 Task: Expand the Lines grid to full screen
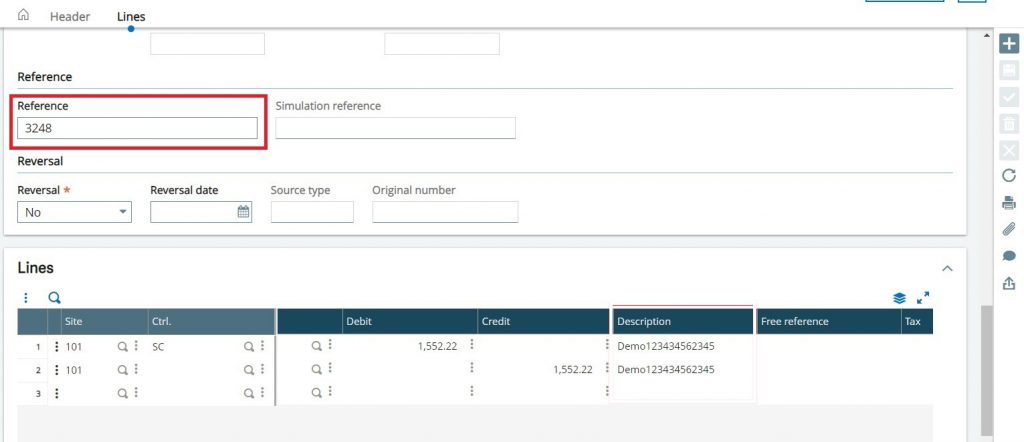pos(923,298)
